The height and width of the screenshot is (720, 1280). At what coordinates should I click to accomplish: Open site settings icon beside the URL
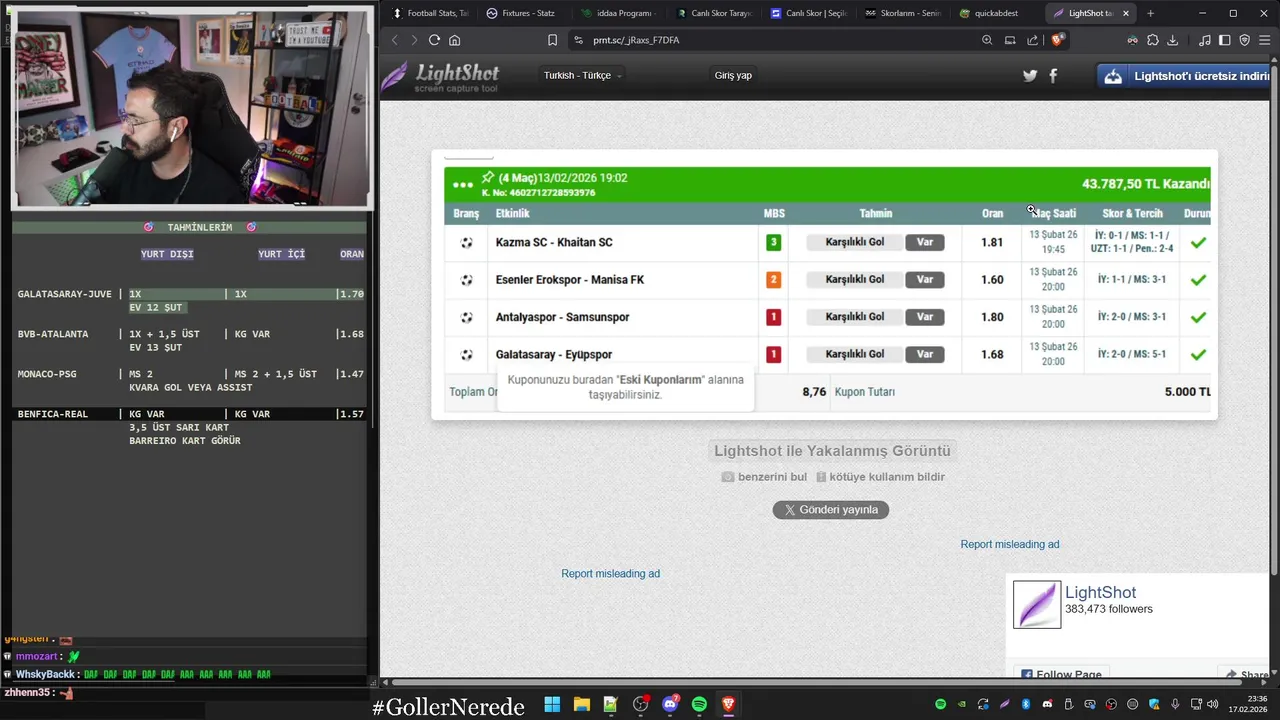point(578,40)
